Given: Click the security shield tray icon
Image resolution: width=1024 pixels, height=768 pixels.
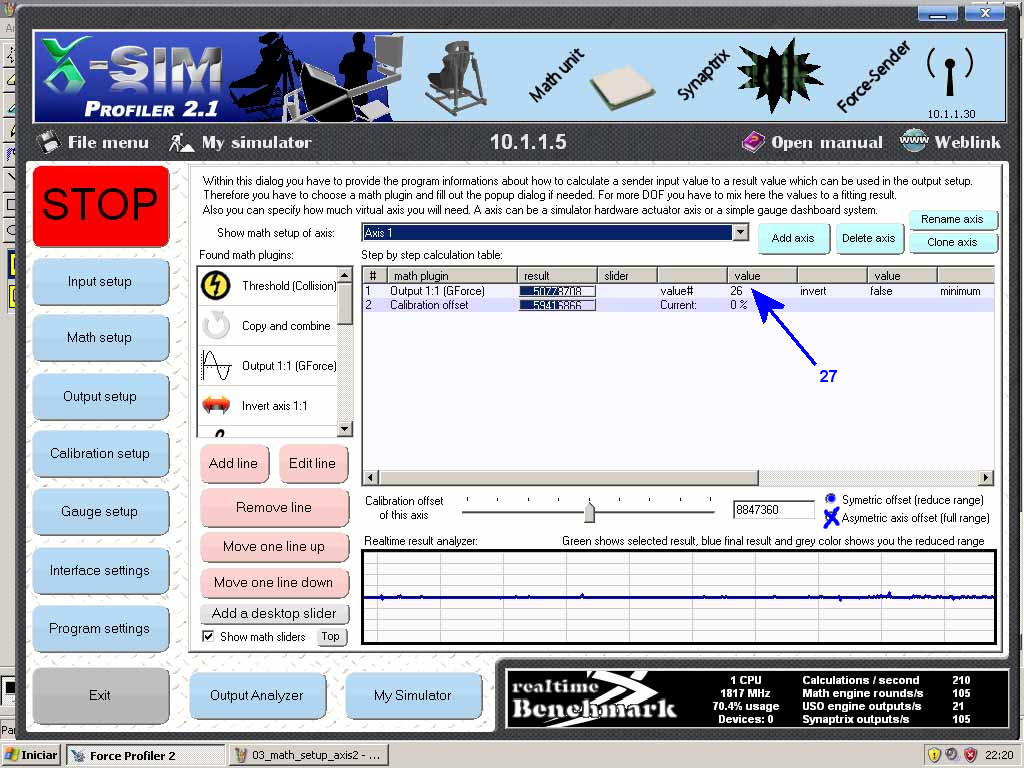Looking at the screenshot, I should coord(934,755).
